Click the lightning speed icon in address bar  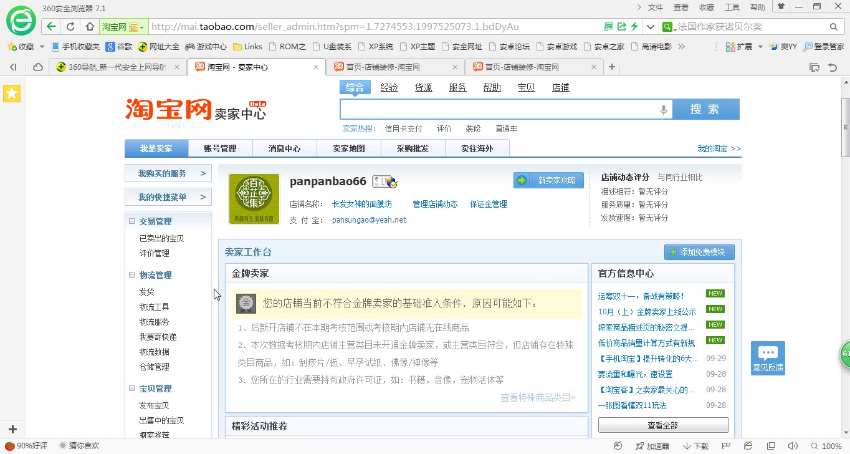pos(634,27)
